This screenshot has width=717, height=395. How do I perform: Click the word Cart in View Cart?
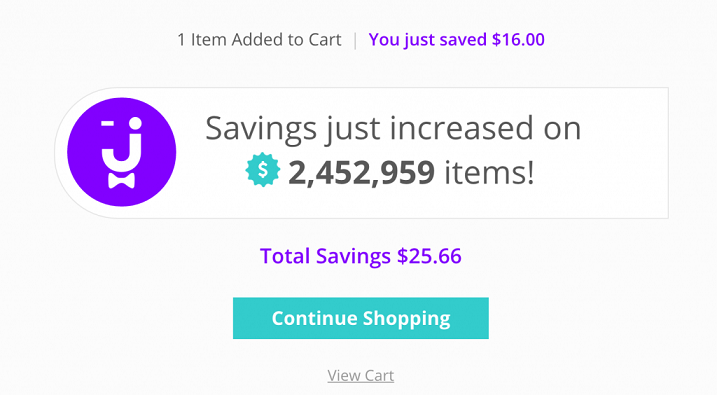379,376
